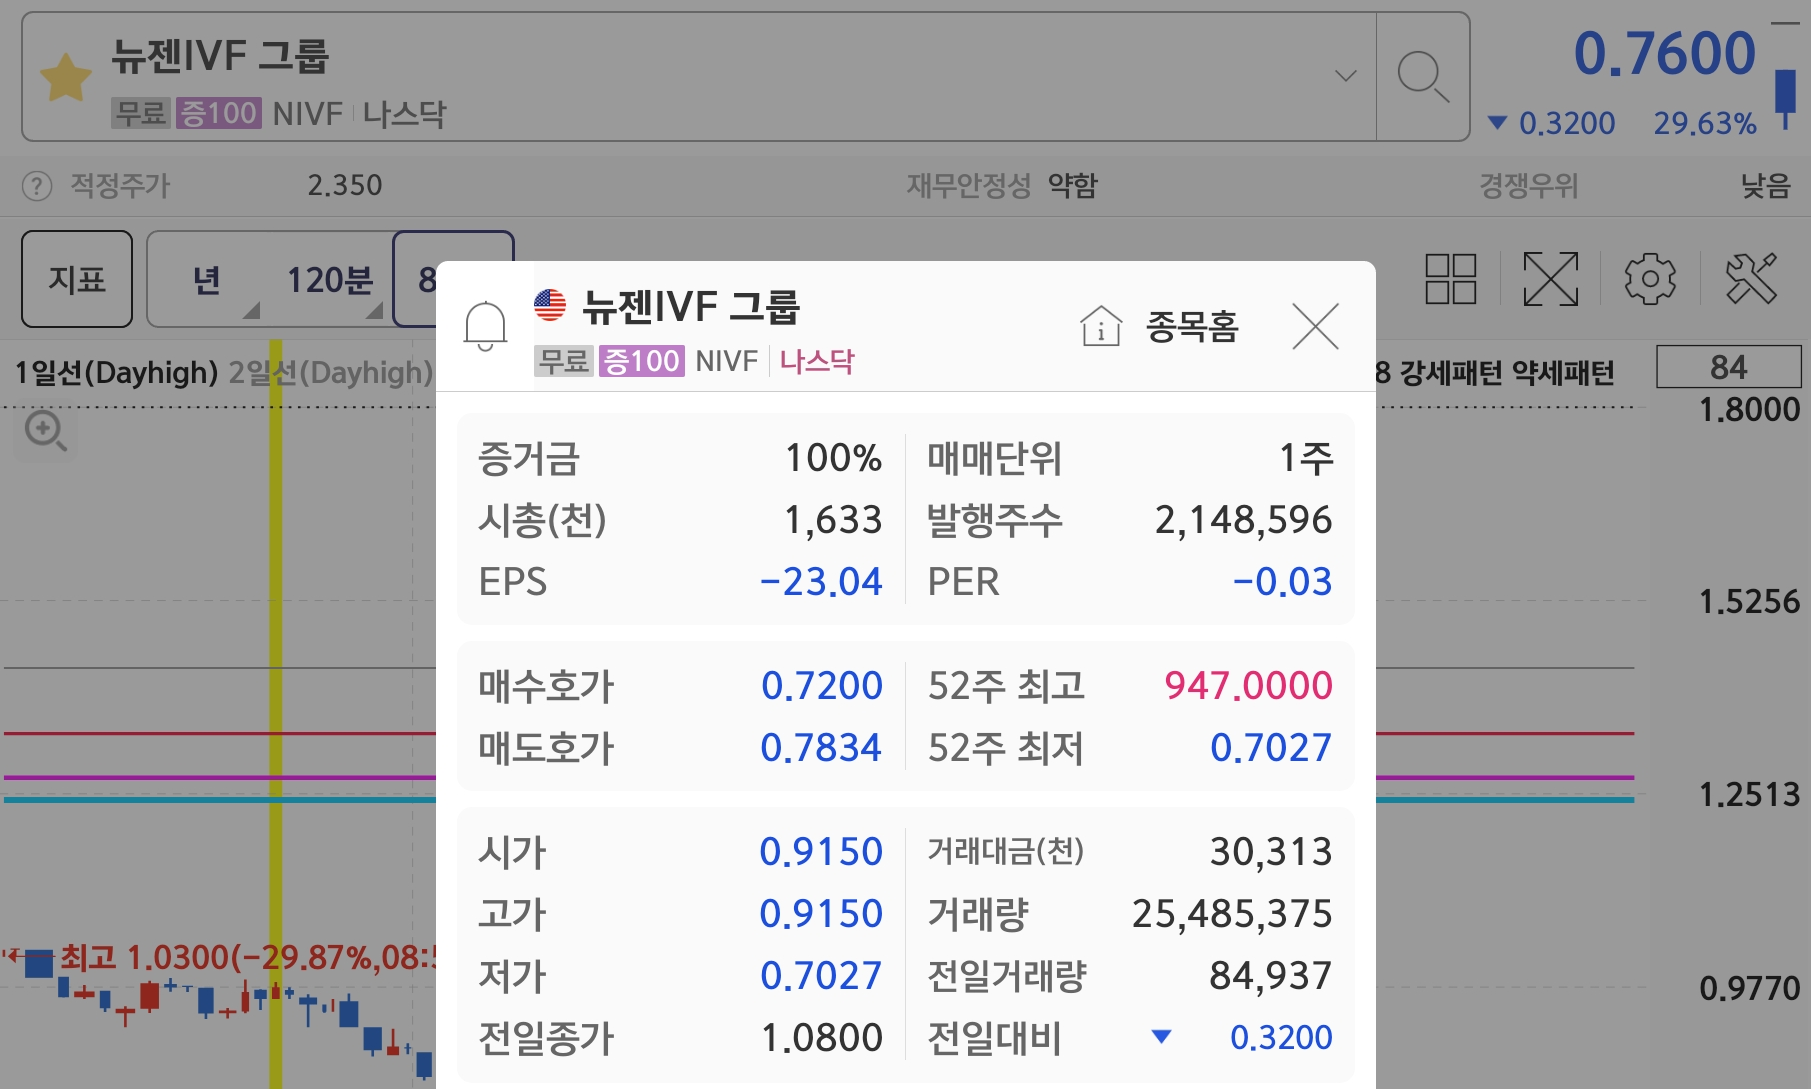
Task: Tap the 증100 badge in the popup header
Action: [x=641, y=361]
